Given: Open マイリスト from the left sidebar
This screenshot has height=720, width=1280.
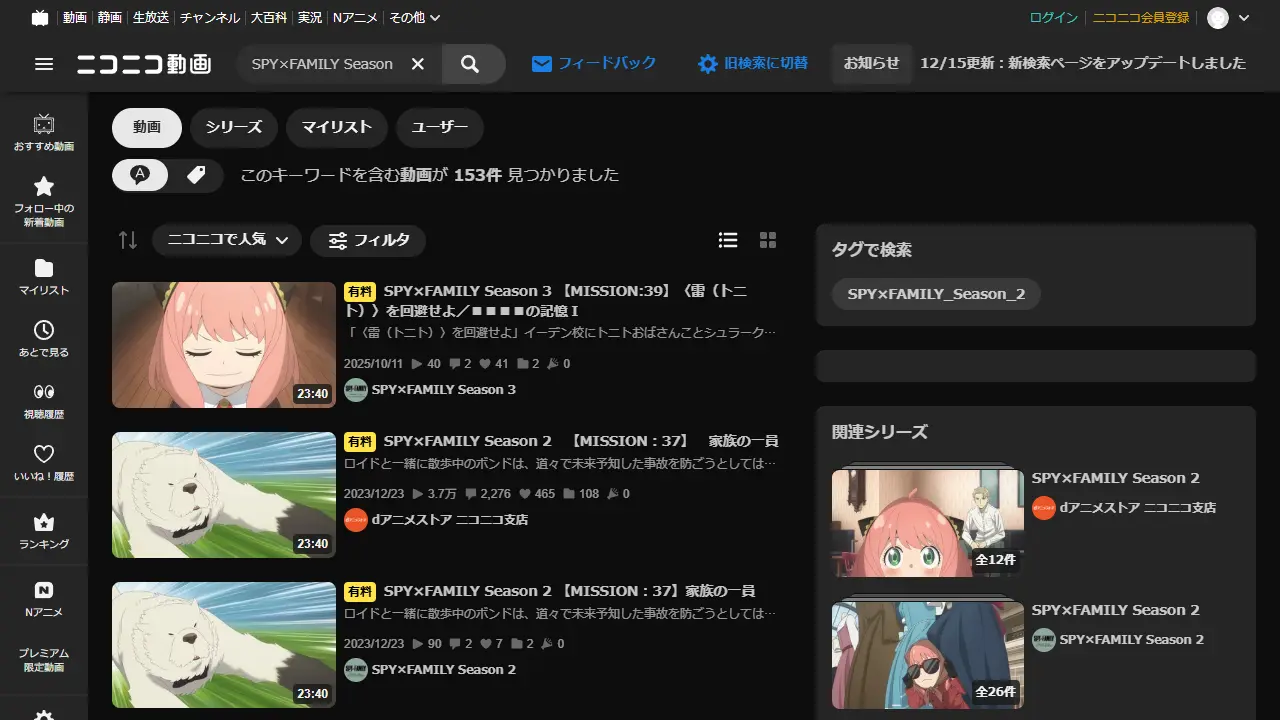Looking at the screenshot, I should coord(43,270).
